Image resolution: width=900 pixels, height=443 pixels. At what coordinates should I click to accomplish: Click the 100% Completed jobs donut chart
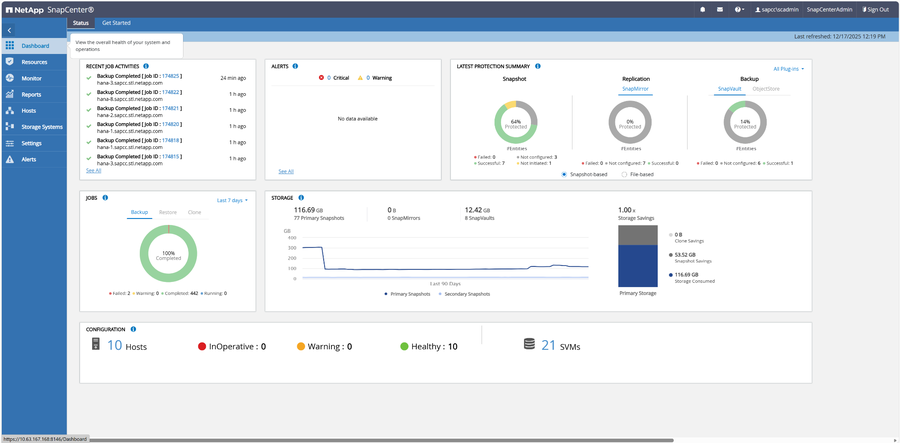pos(168,254)
